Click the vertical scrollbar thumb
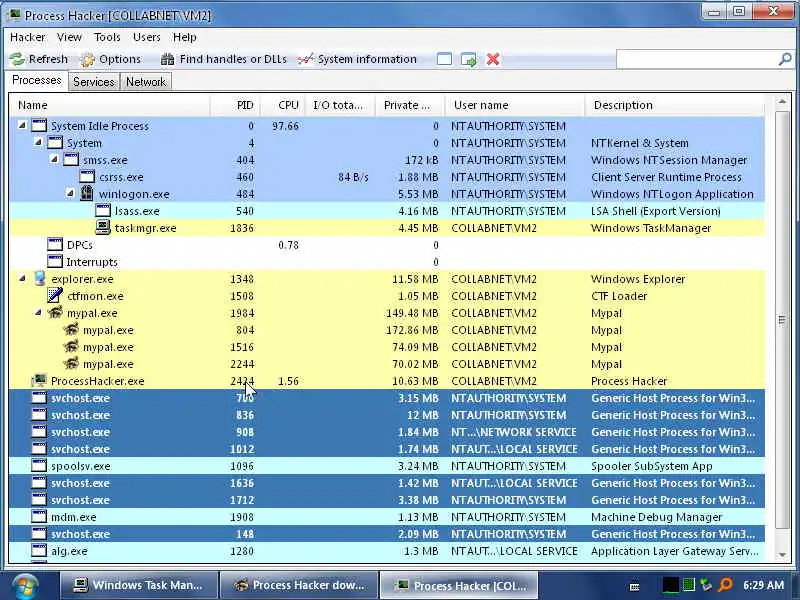This screenshot has width=800, height=600. coord(782,320)
